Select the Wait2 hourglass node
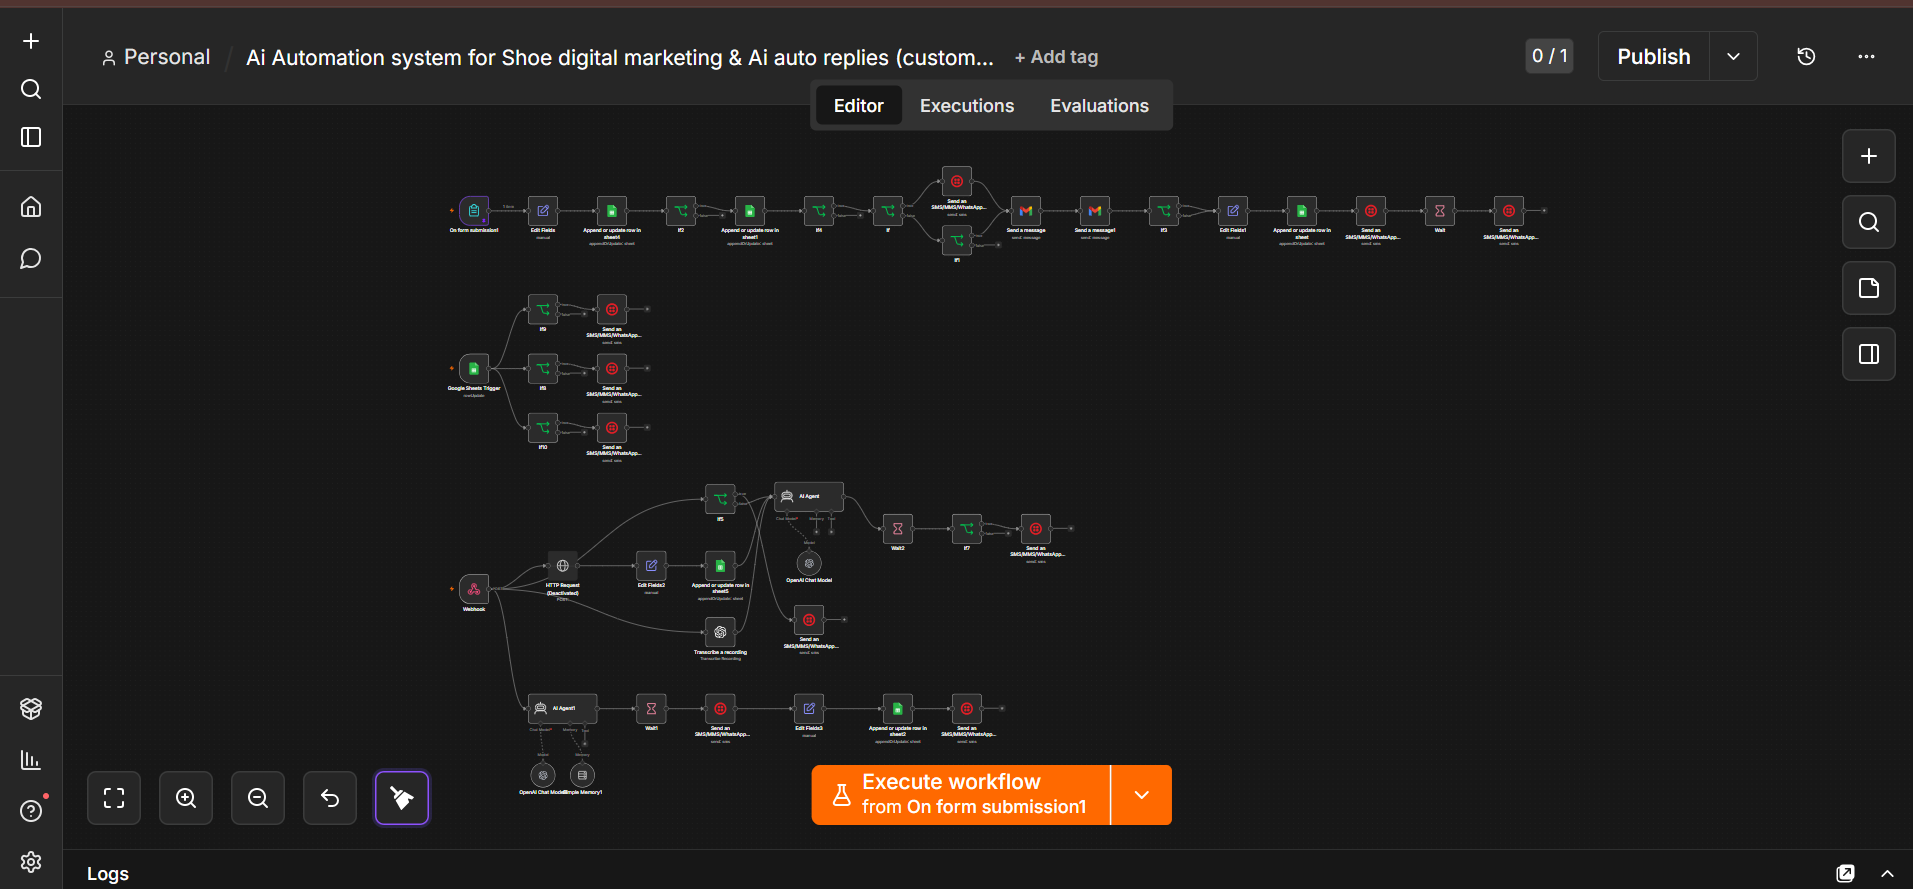The height and width of the screenshot is (889, 1913). (898, 529)
